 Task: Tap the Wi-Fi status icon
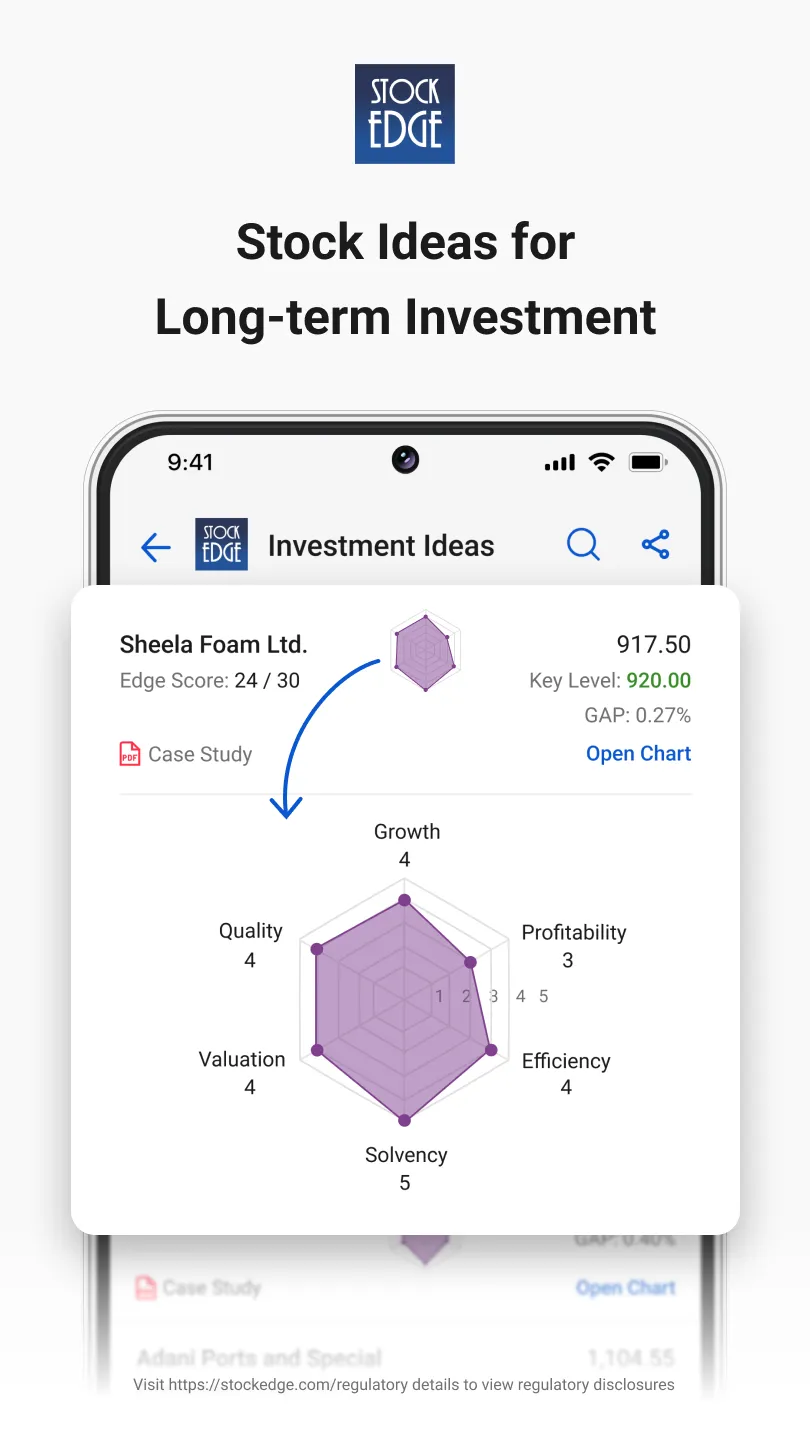click(601, 462)
